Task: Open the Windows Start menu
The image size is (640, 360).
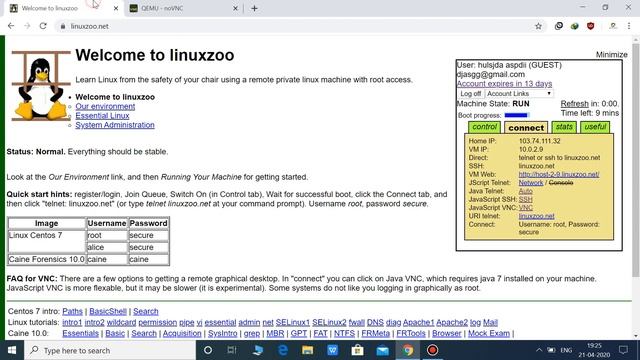Action: [x=12, y=350]
